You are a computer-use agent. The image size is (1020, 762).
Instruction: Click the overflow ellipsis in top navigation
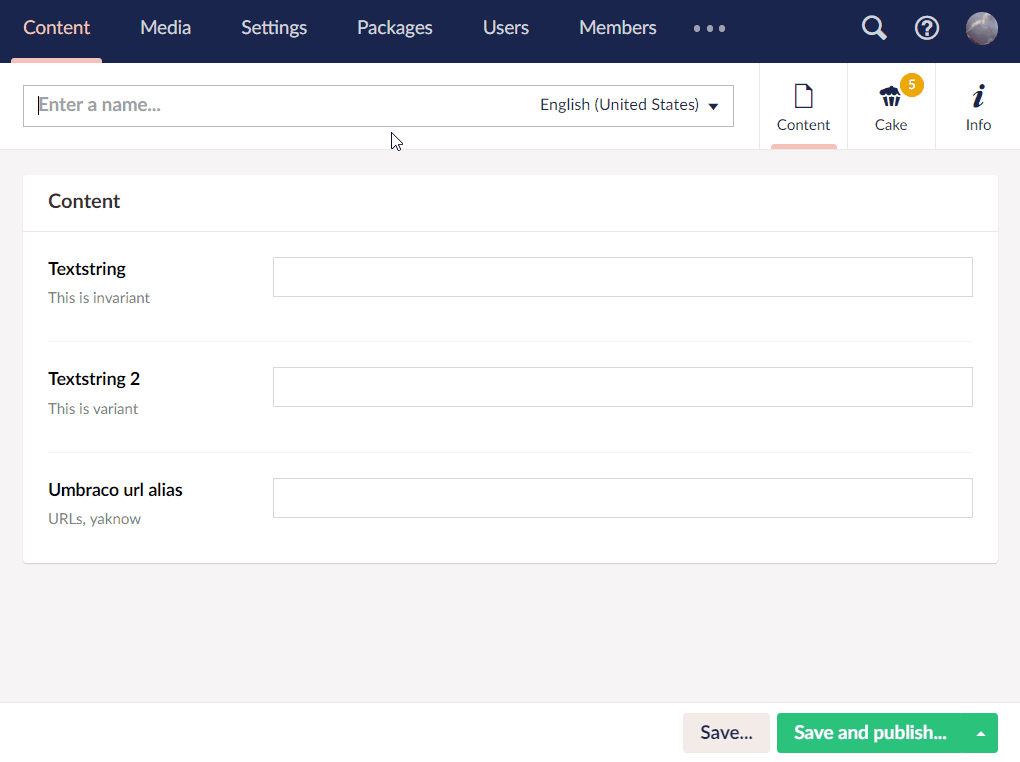click(x=709, y=28)
